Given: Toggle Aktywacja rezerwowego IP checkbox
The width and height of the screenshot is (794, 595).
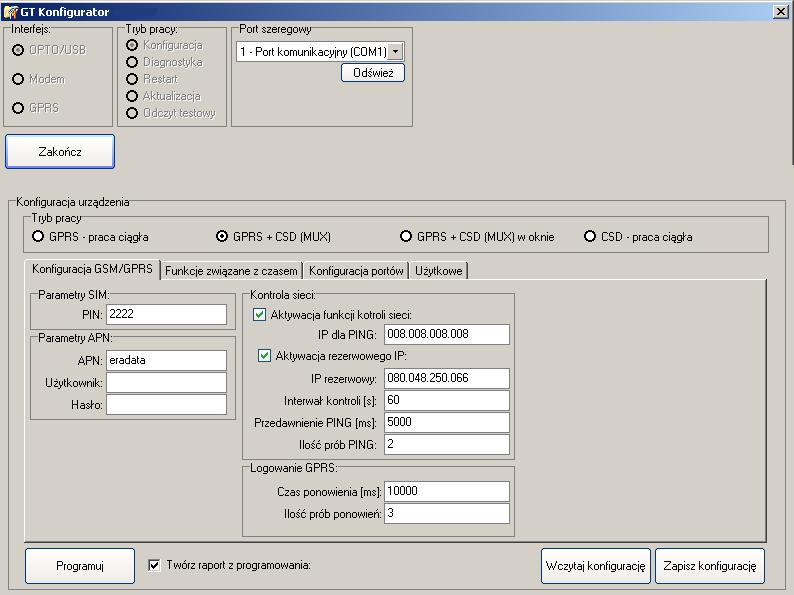Looking at the screenshot, I should pyautogui.click(x=264, y=356).
